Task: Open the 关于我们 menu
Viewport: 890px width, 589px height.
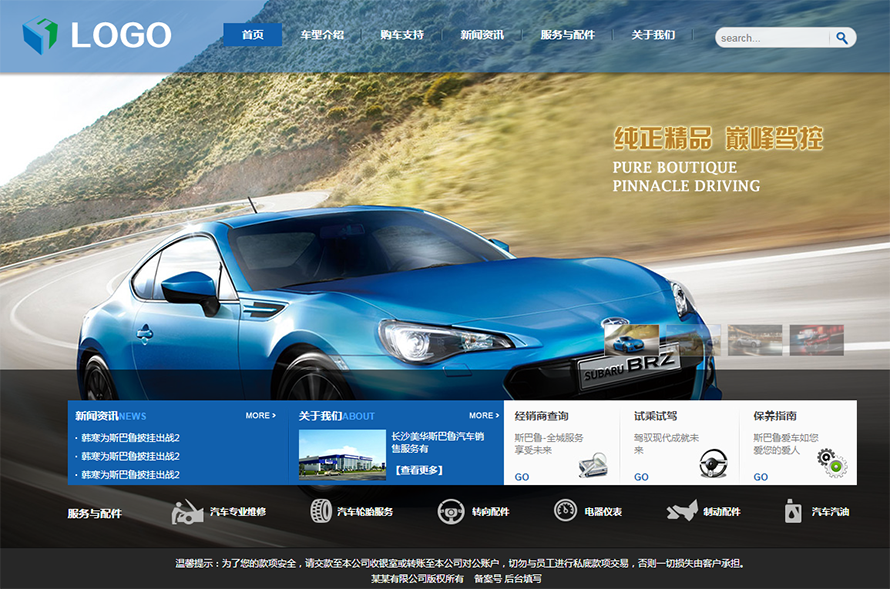Action: (x=653, y=35)
